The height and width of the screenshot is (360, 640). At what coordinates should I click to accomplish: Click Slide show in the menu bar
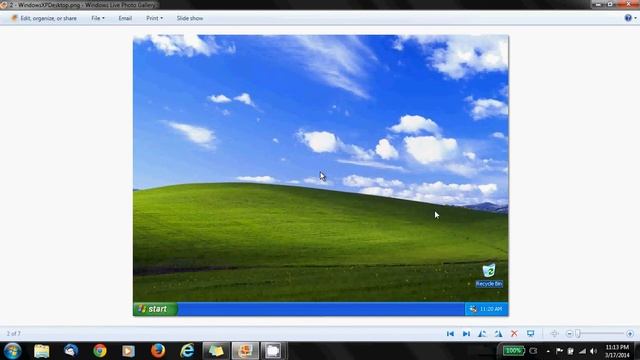click(190, 18)
